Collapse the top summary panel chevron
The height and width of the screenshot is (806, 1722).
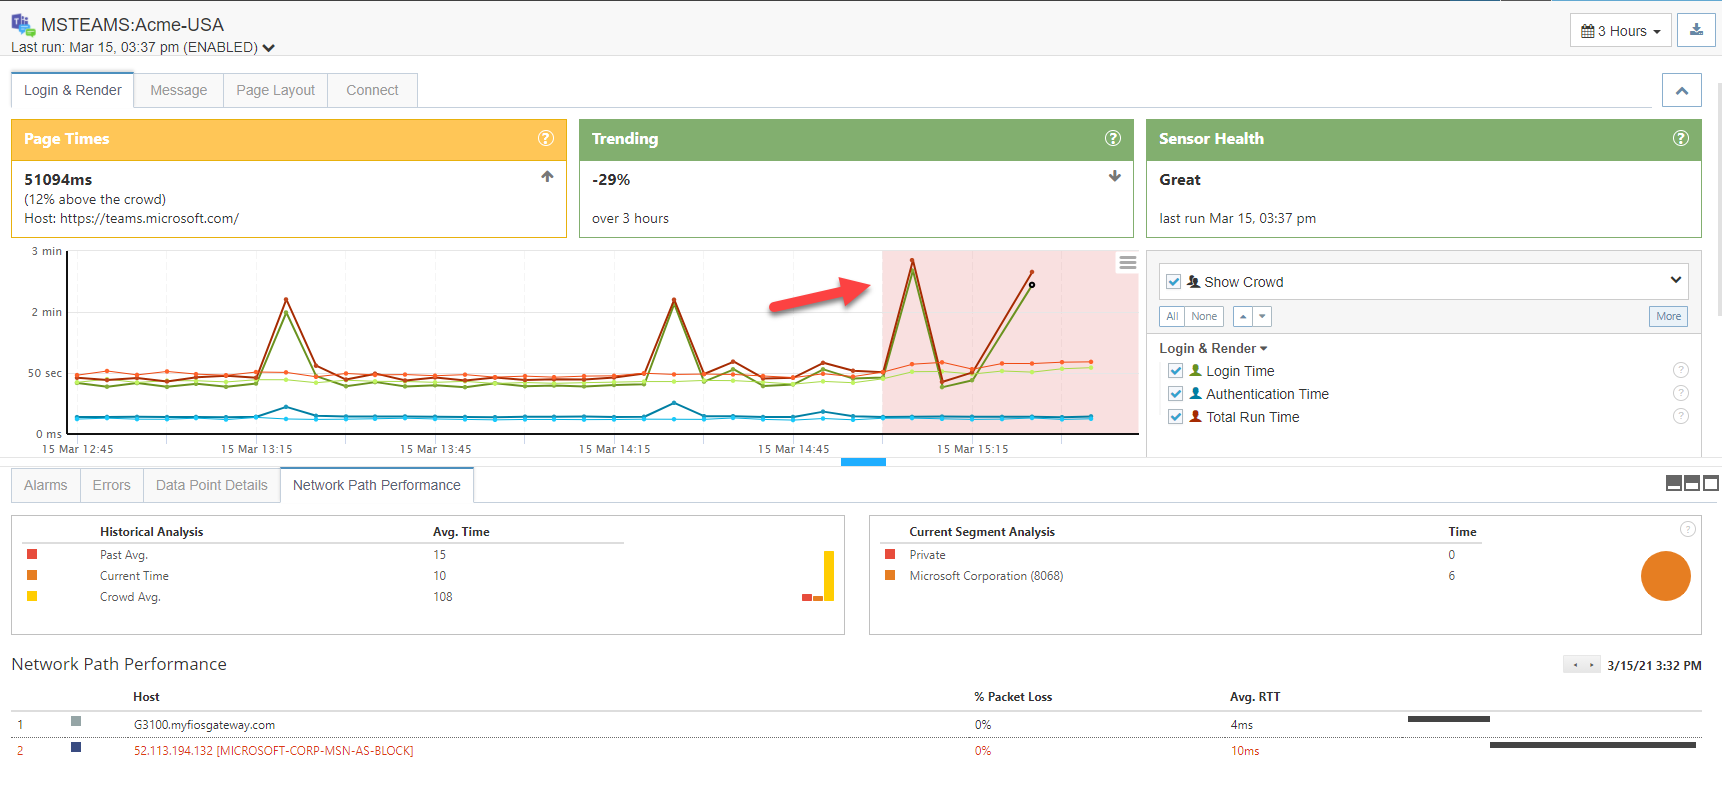[1682, 90]
